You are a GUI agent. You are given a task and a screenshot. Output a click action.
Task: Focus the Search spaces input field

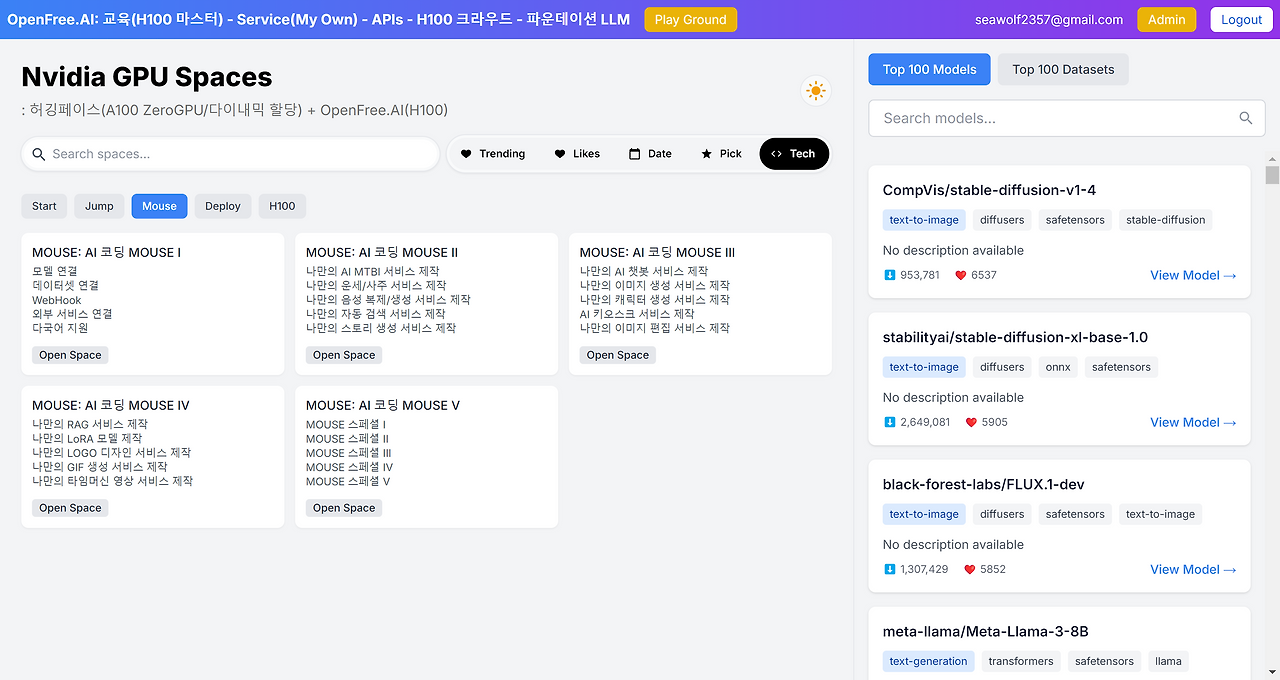tap(230, 154)
